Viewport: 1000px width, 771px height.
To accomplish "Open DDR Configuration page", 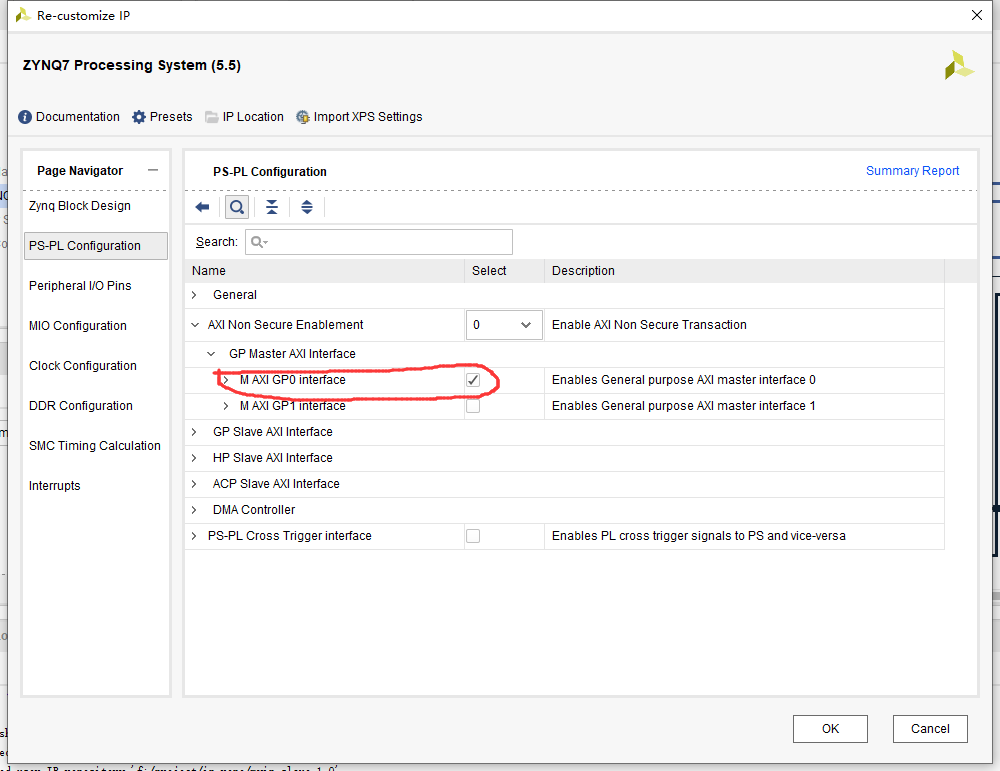I will pos(81,406).
